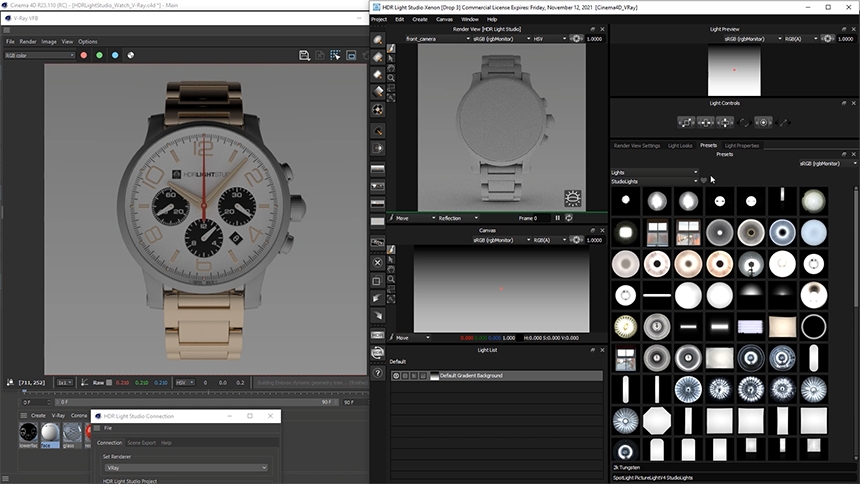
Task: Open the Create menu in HDR Light Studio
Action: pyautogui.click(x=420, y=19)
